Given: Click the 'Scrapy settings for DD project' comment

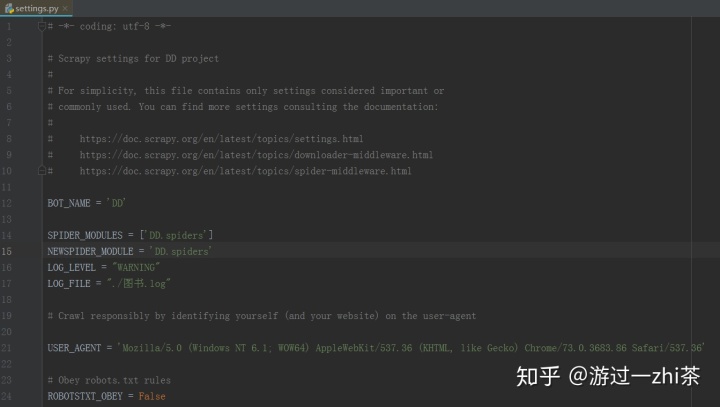Looking at the screenshot, I should coord(134,58).
